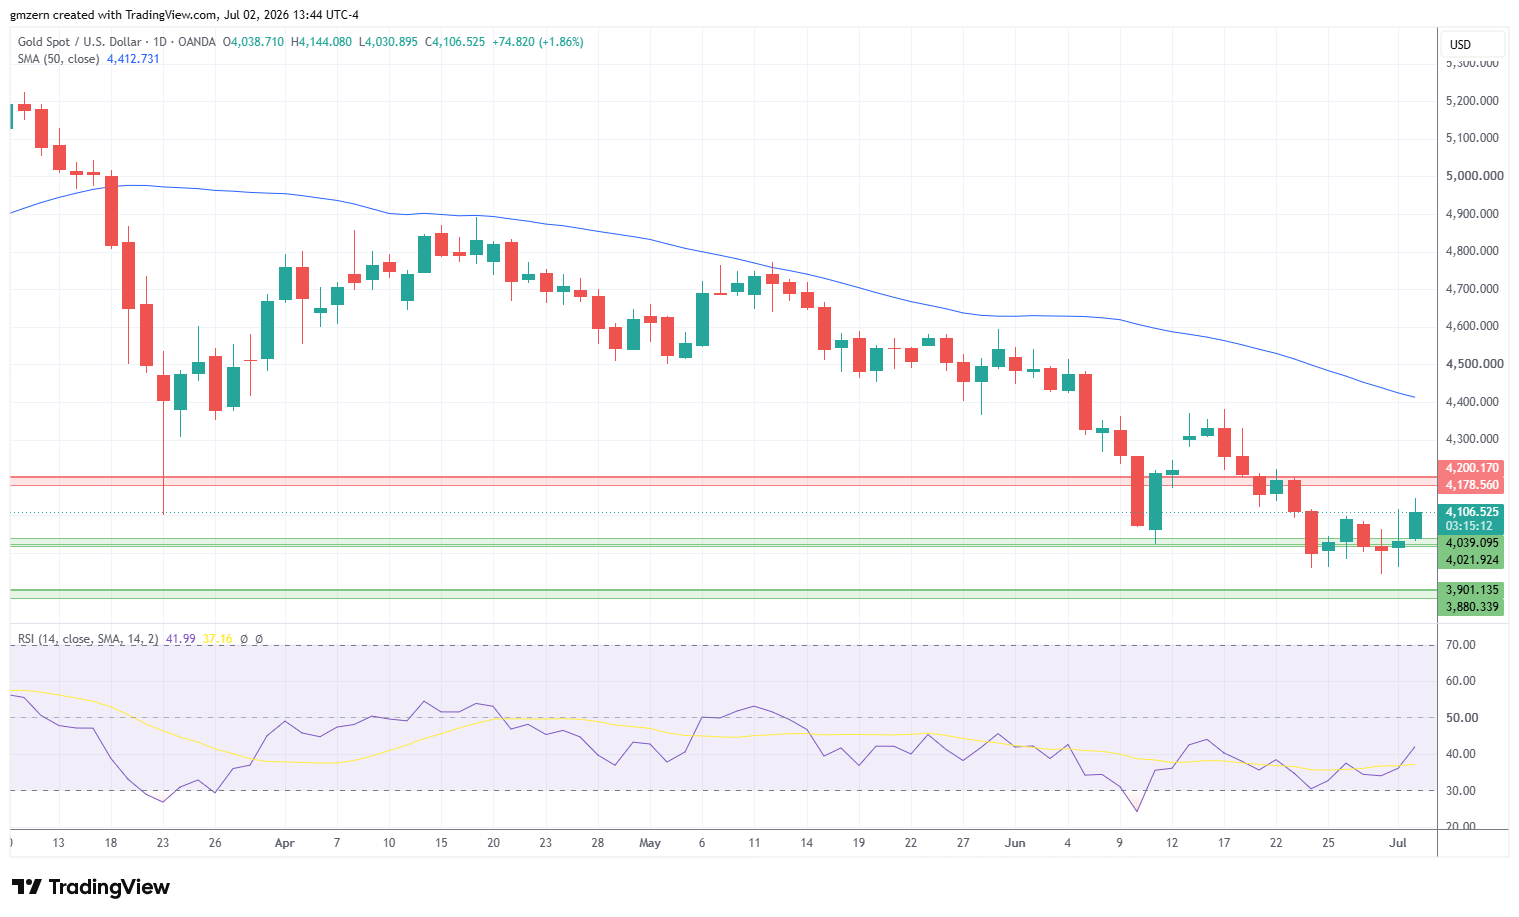Open the USD currency selector
This screenshot has width=1519, height=917.
pos(1474,44)
